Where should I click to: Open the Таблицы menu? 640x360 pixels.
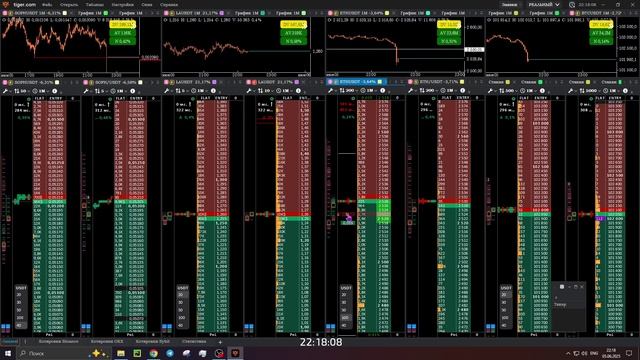[x=95, y=4]
